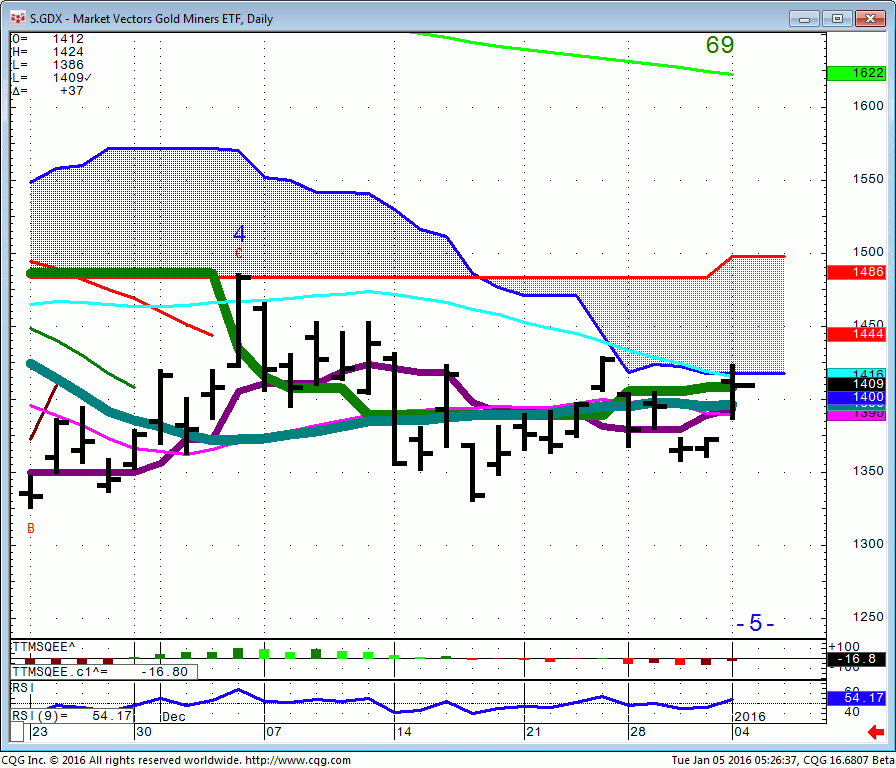This screenshot has height=768, width=896.
Task: Click the green 1622 price tag
Action: click(856, 73)
